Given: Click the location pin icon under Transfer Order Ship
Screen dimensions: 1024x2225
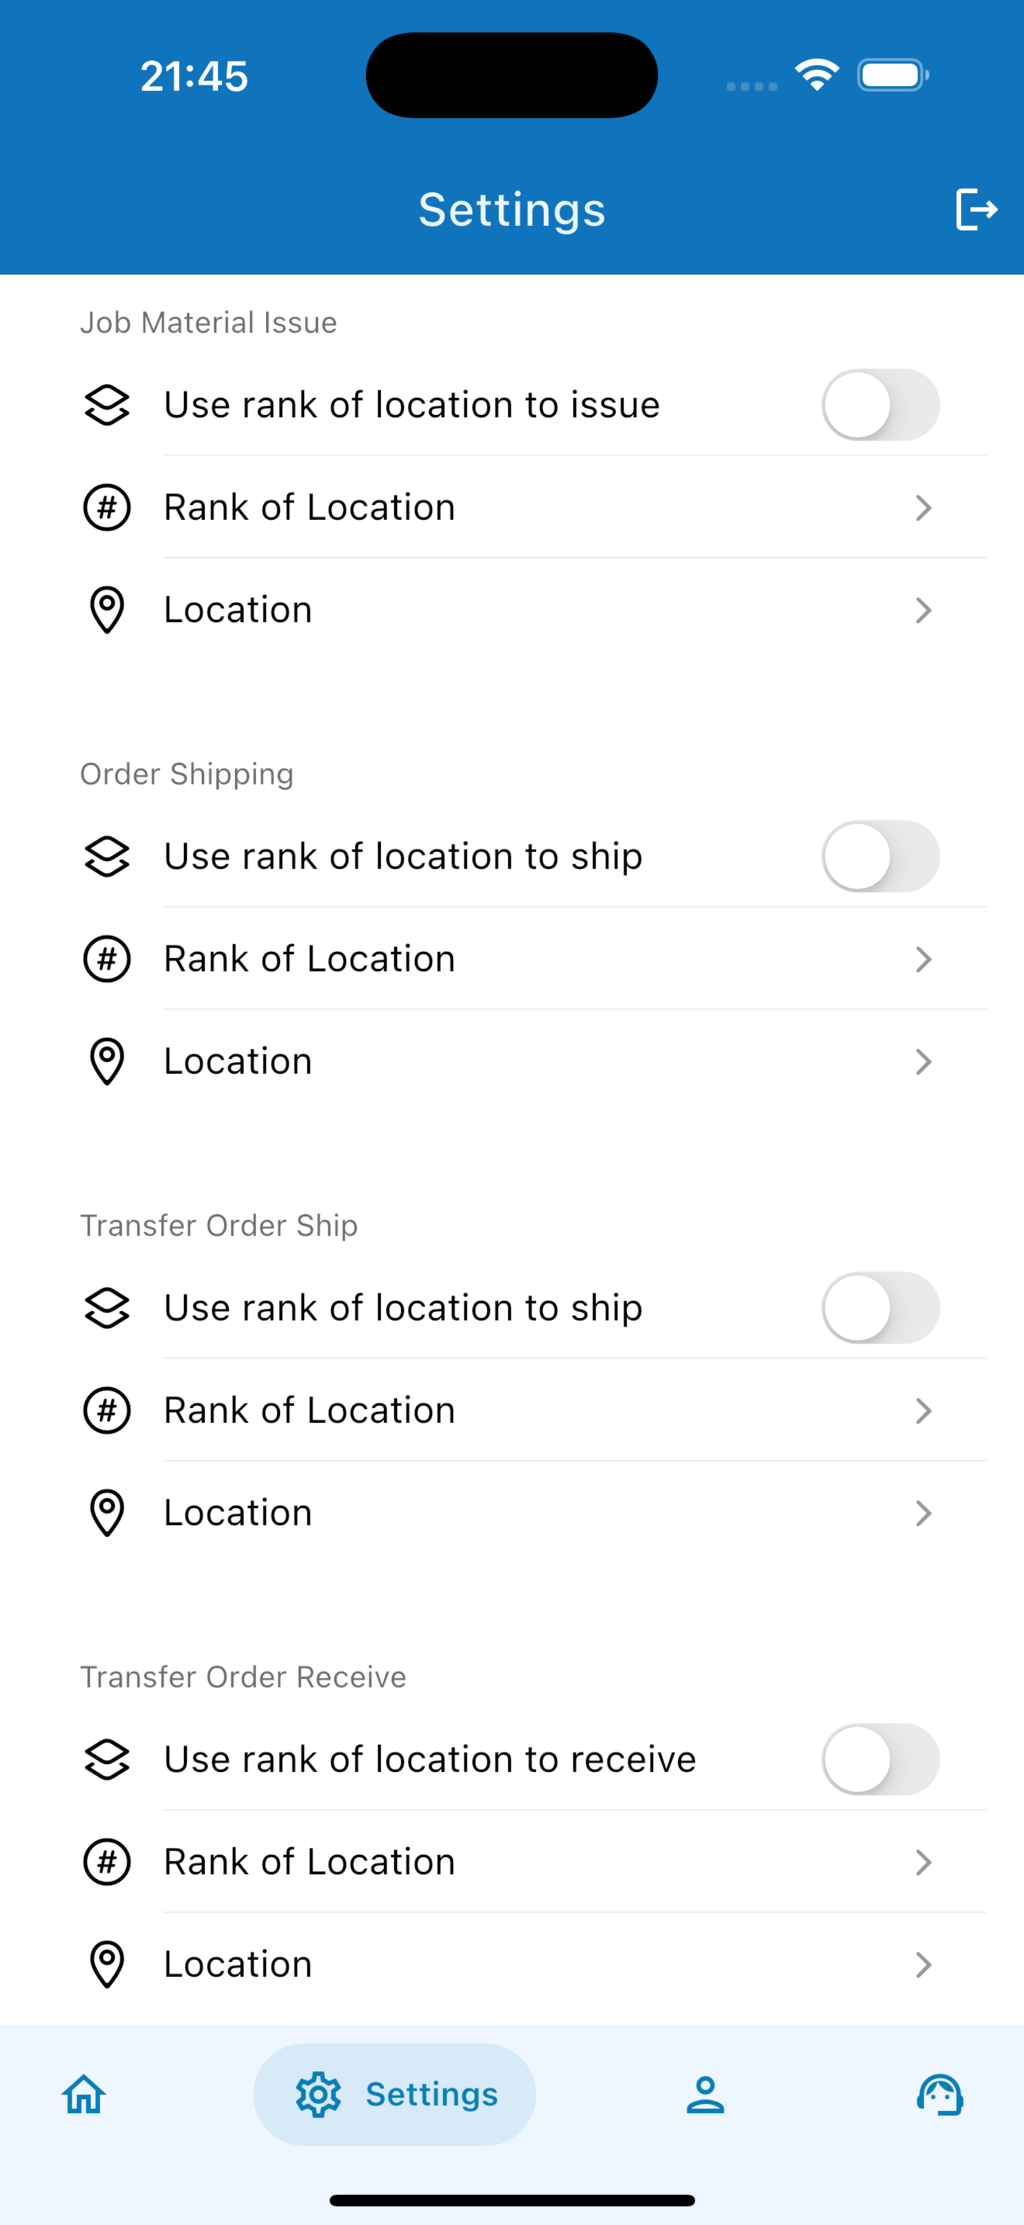Looking at the screenshot, I should (107, 1513).
